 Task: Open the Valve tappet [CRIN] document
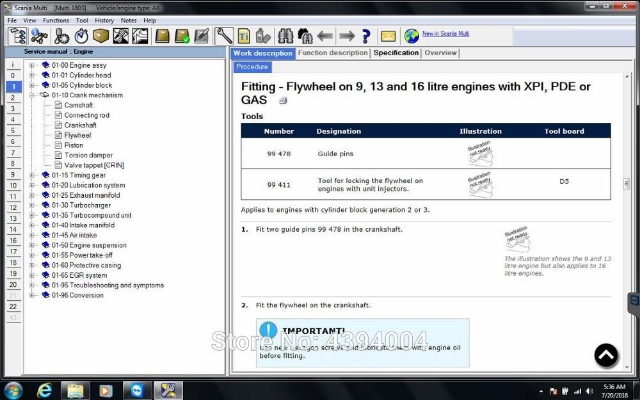point(94,165)
